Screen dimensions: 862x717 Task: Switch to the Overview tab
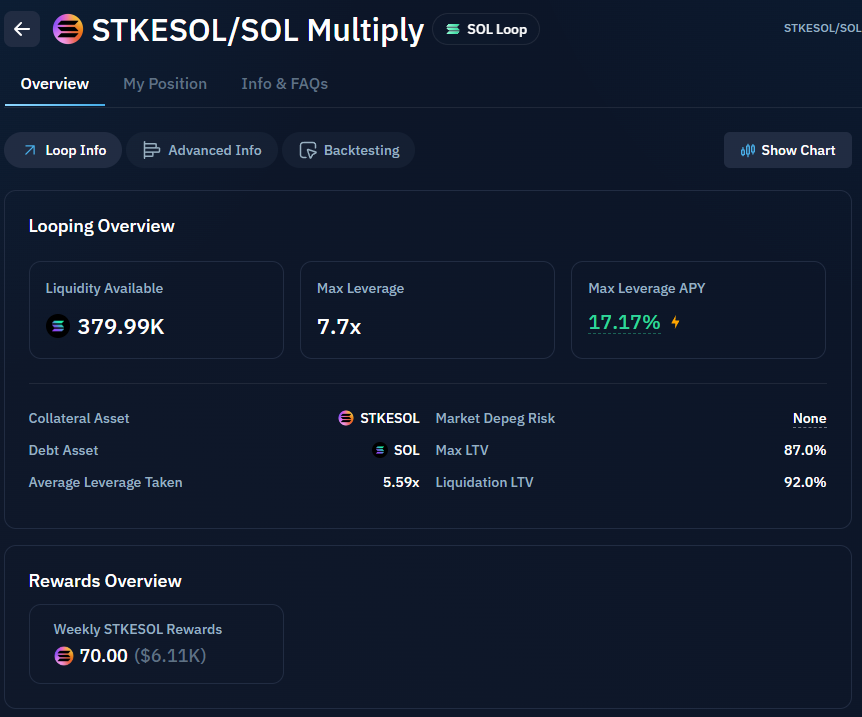tap(55, 84)
